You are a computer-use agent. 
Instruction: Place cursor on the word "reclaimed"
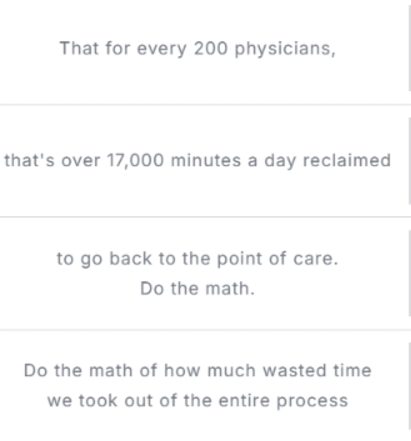347,161
